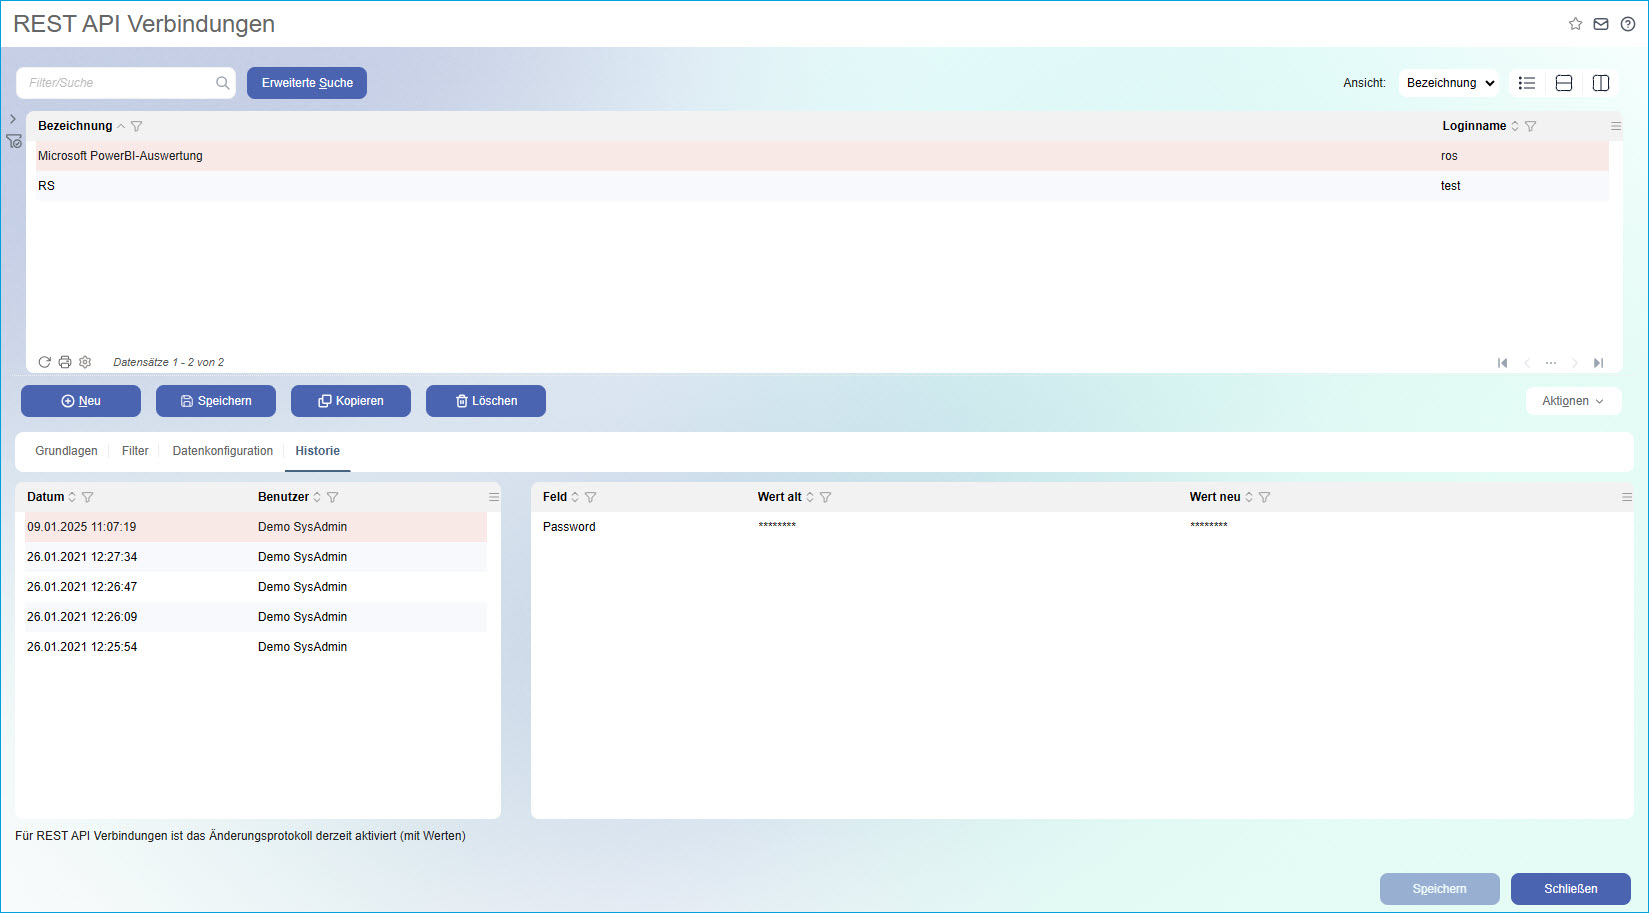Image resolution: width=1649 pixels, height=913 pixels.
Task: Filter the Bezeichnung column
Action: coord(137,126)
